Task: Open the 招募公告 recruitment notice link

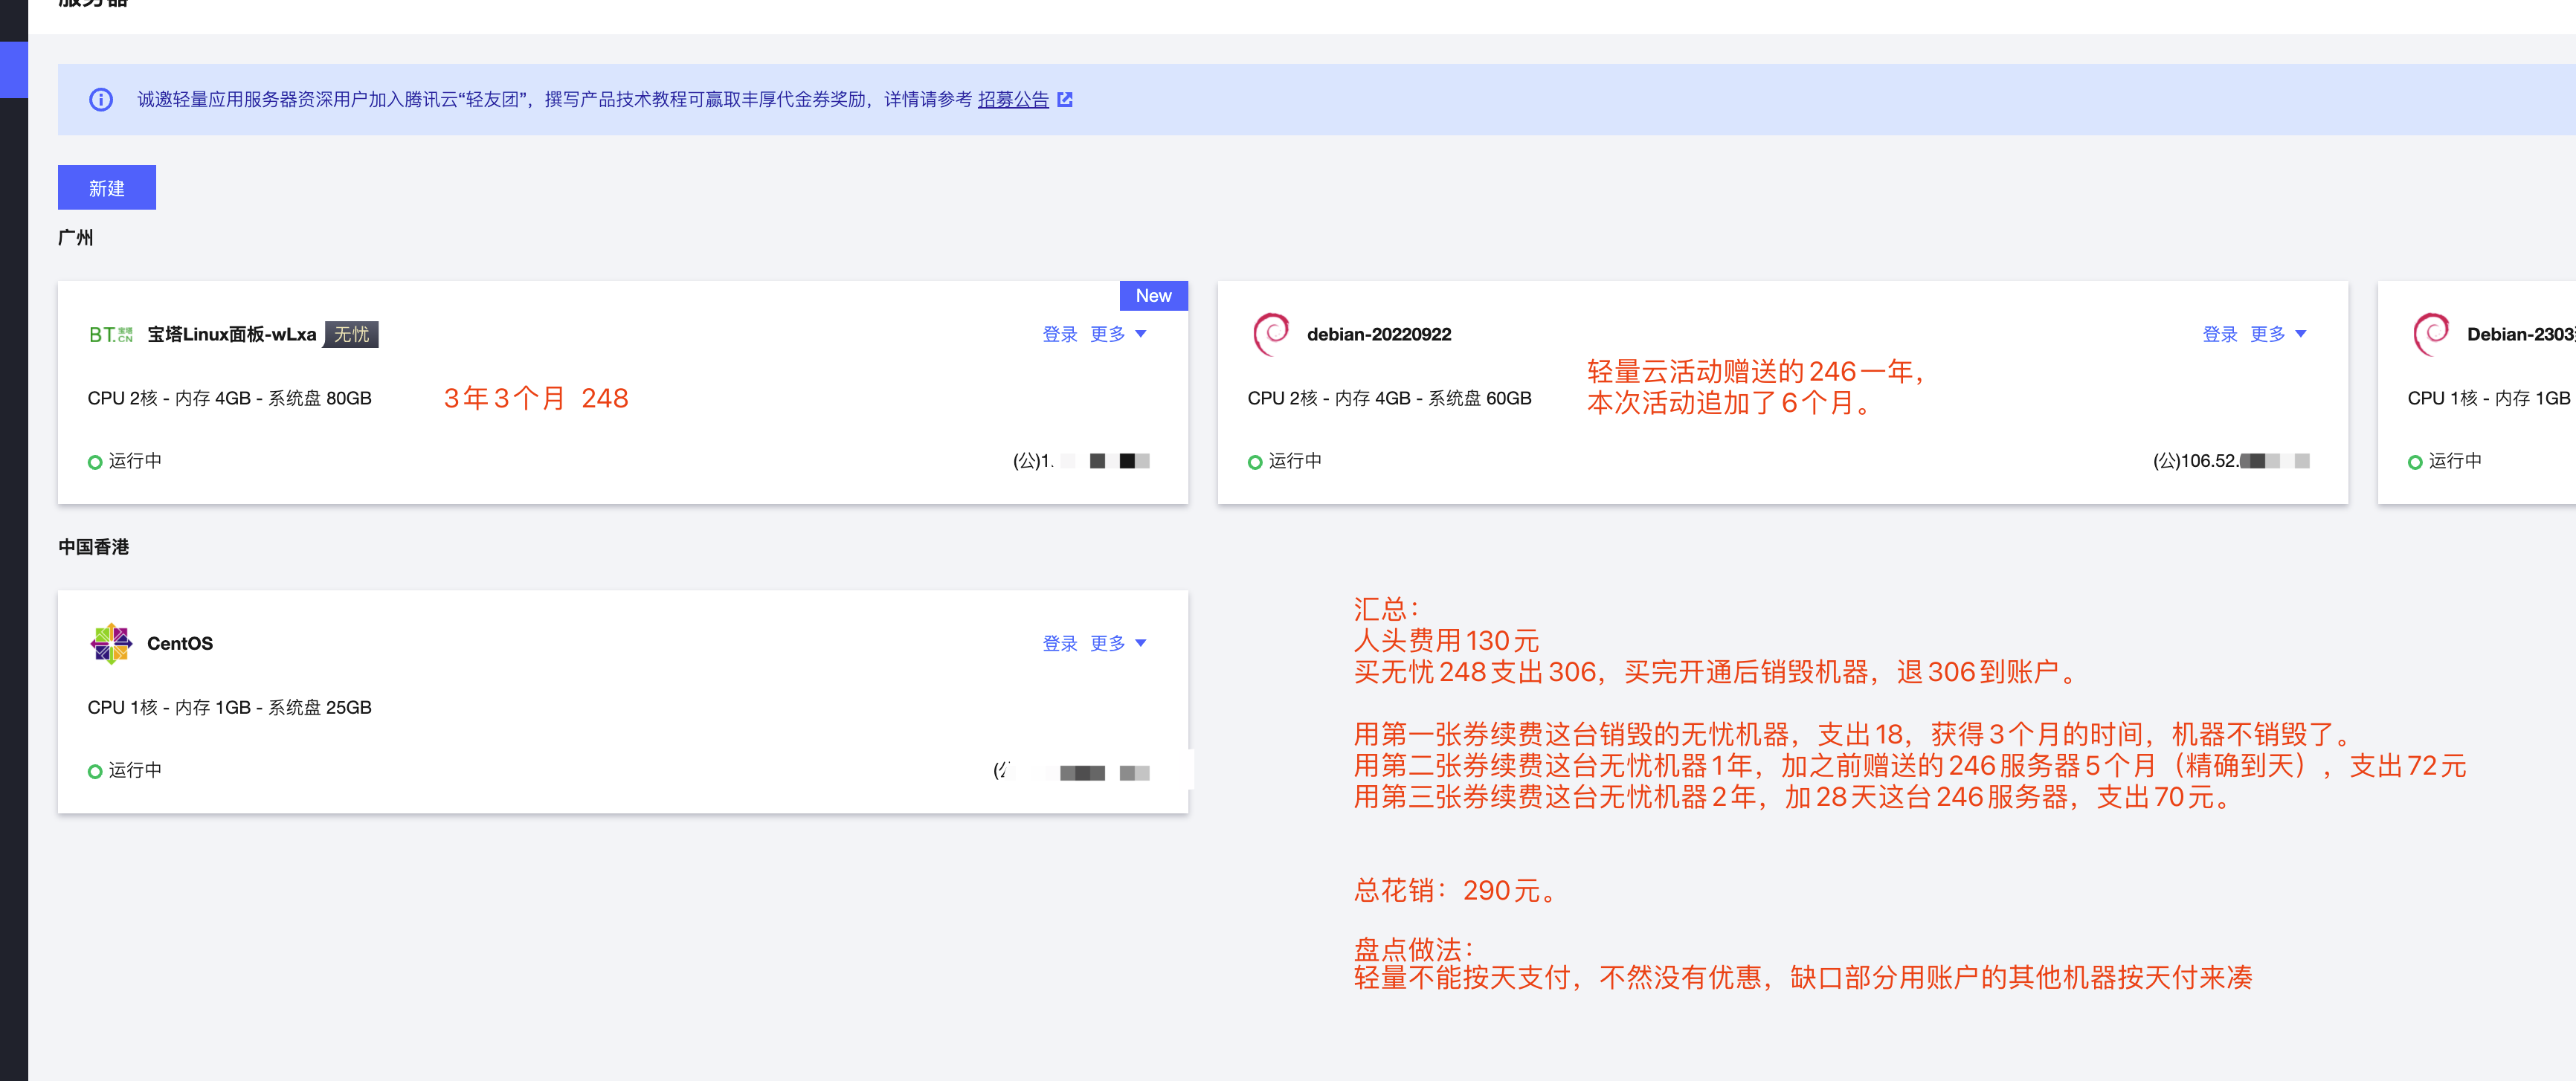Action: 1013,99
